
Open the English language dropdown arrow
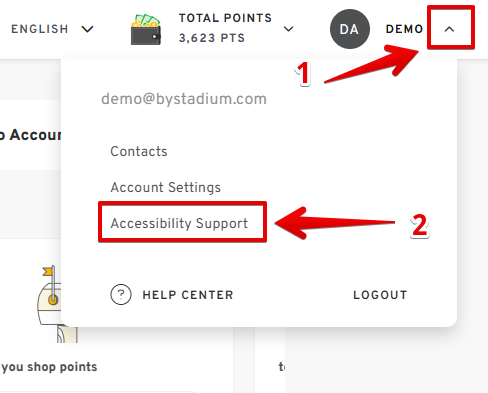click(x=88, y=29)
